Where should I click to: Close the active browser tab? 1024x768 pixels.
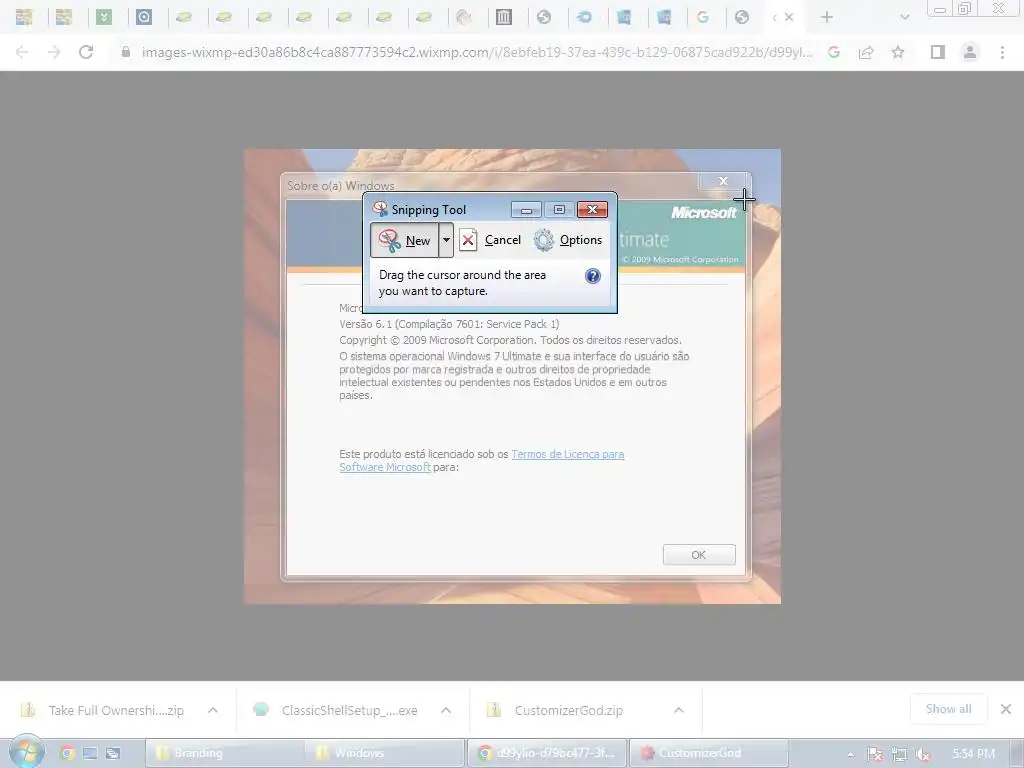click(x=789, y=17)
